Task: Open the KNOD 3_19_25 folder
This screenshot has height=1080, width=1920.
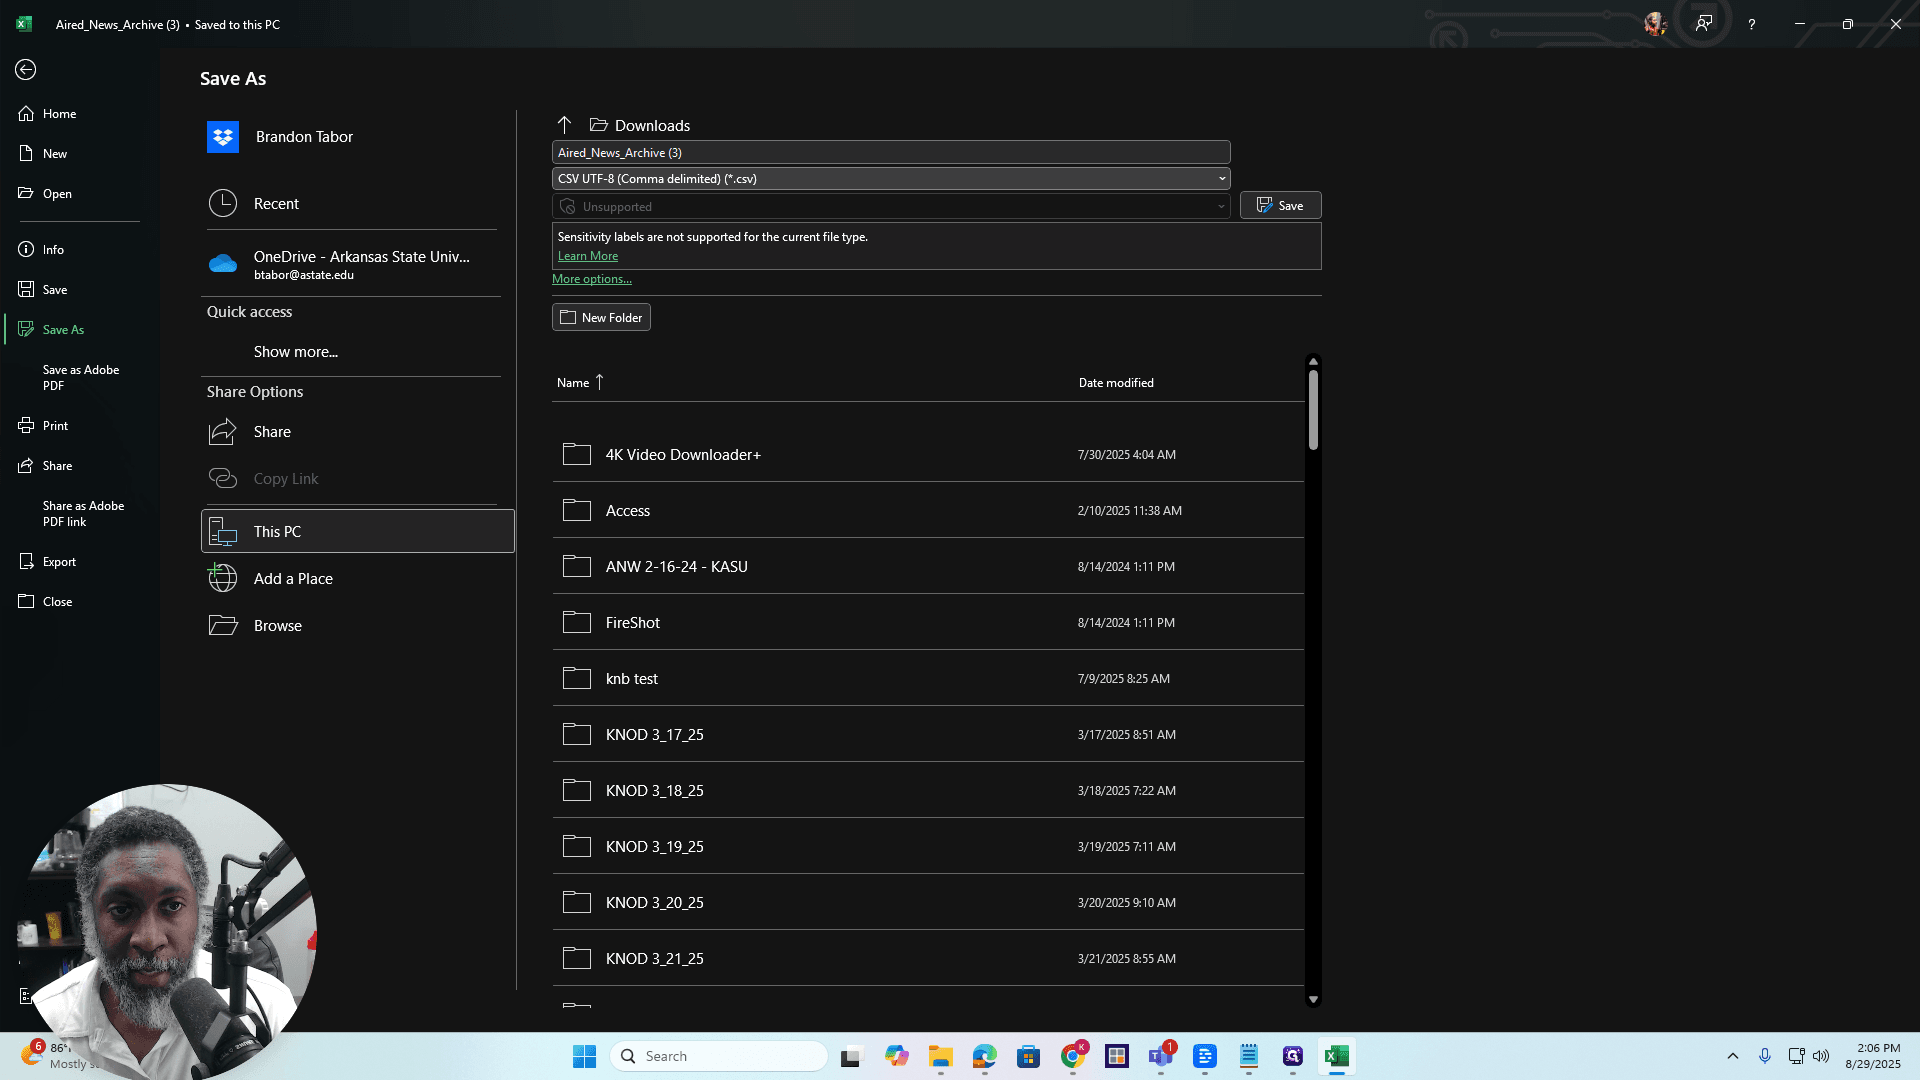Action: point(928,847)
